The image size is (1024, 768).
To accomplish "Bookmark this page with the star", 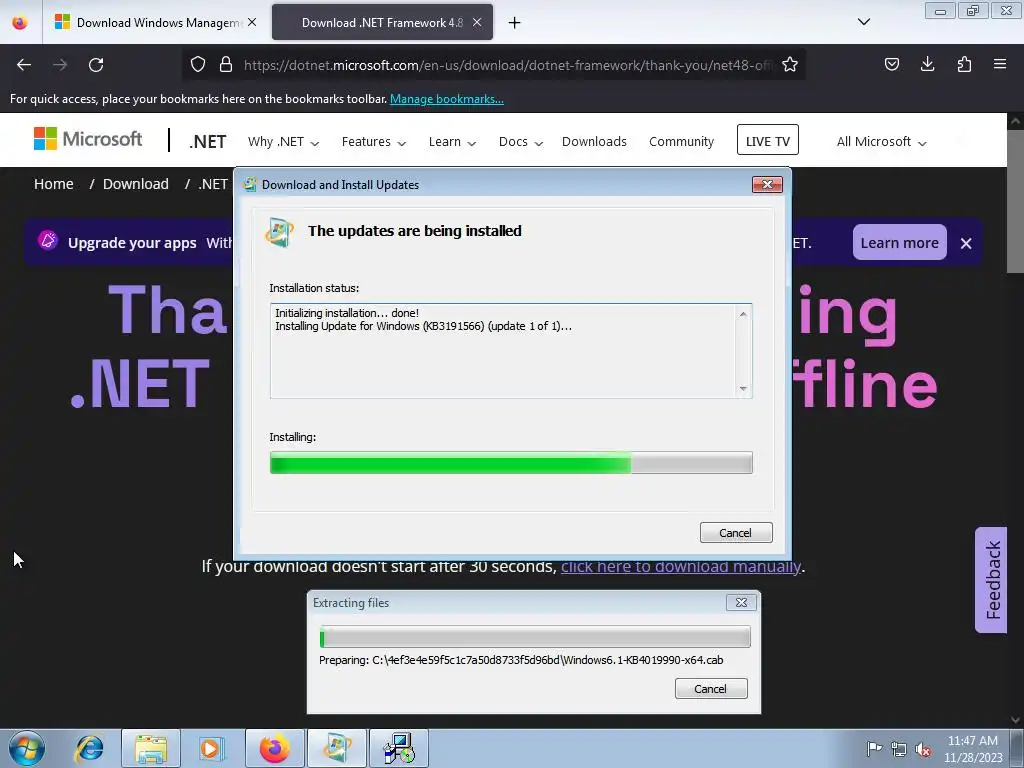I will [790, 64].
